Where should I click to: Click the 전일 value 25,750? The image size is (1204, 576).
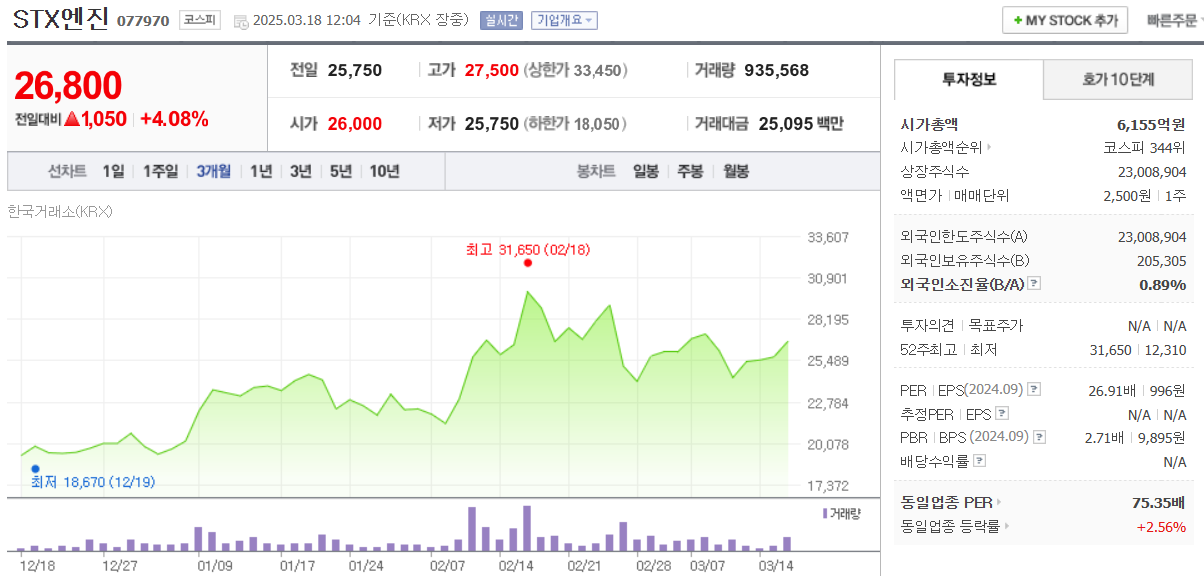tap(354, 70)
